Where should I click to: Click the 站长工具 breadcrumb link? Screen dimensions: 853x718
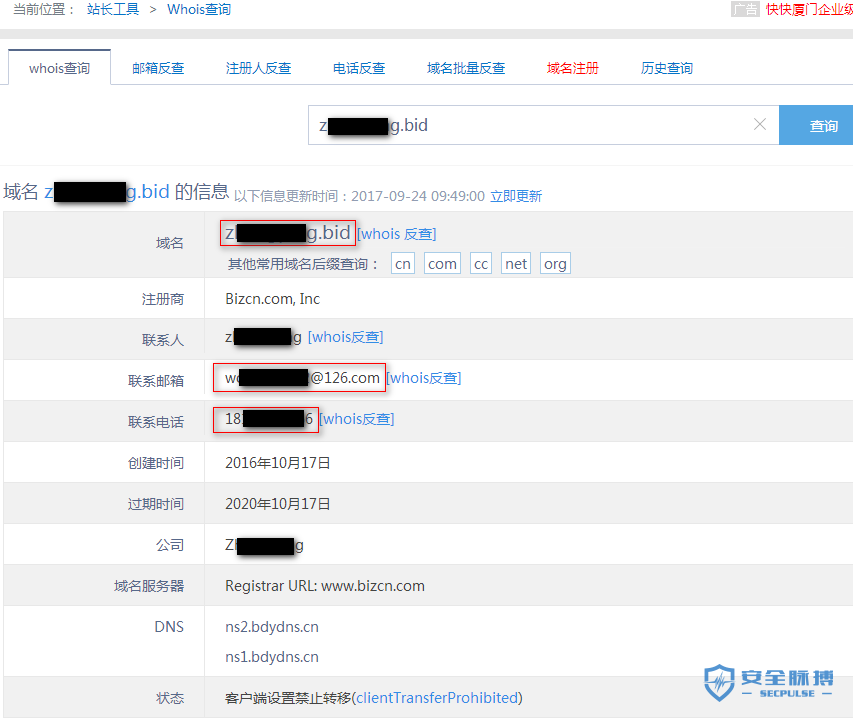[x=112, y=10]
